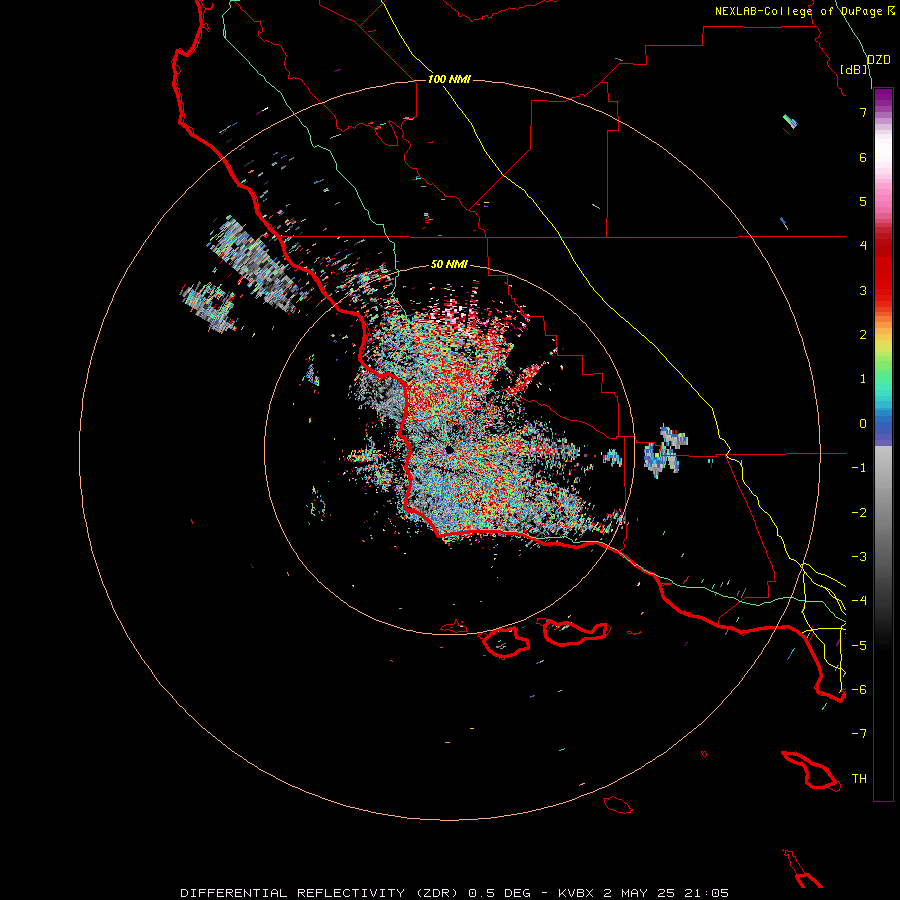
Task: Click the -4 value on color scale
Action: tap(859, 600)
